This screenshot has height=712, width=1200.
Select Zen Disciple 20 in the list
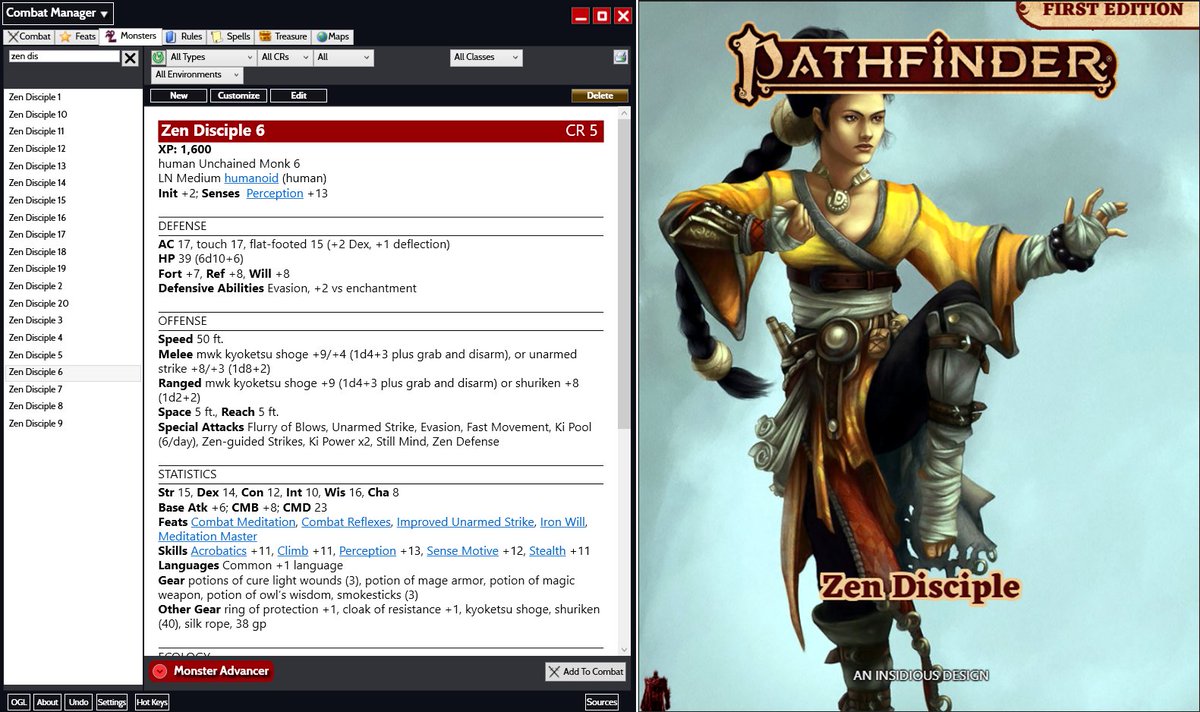73,303
